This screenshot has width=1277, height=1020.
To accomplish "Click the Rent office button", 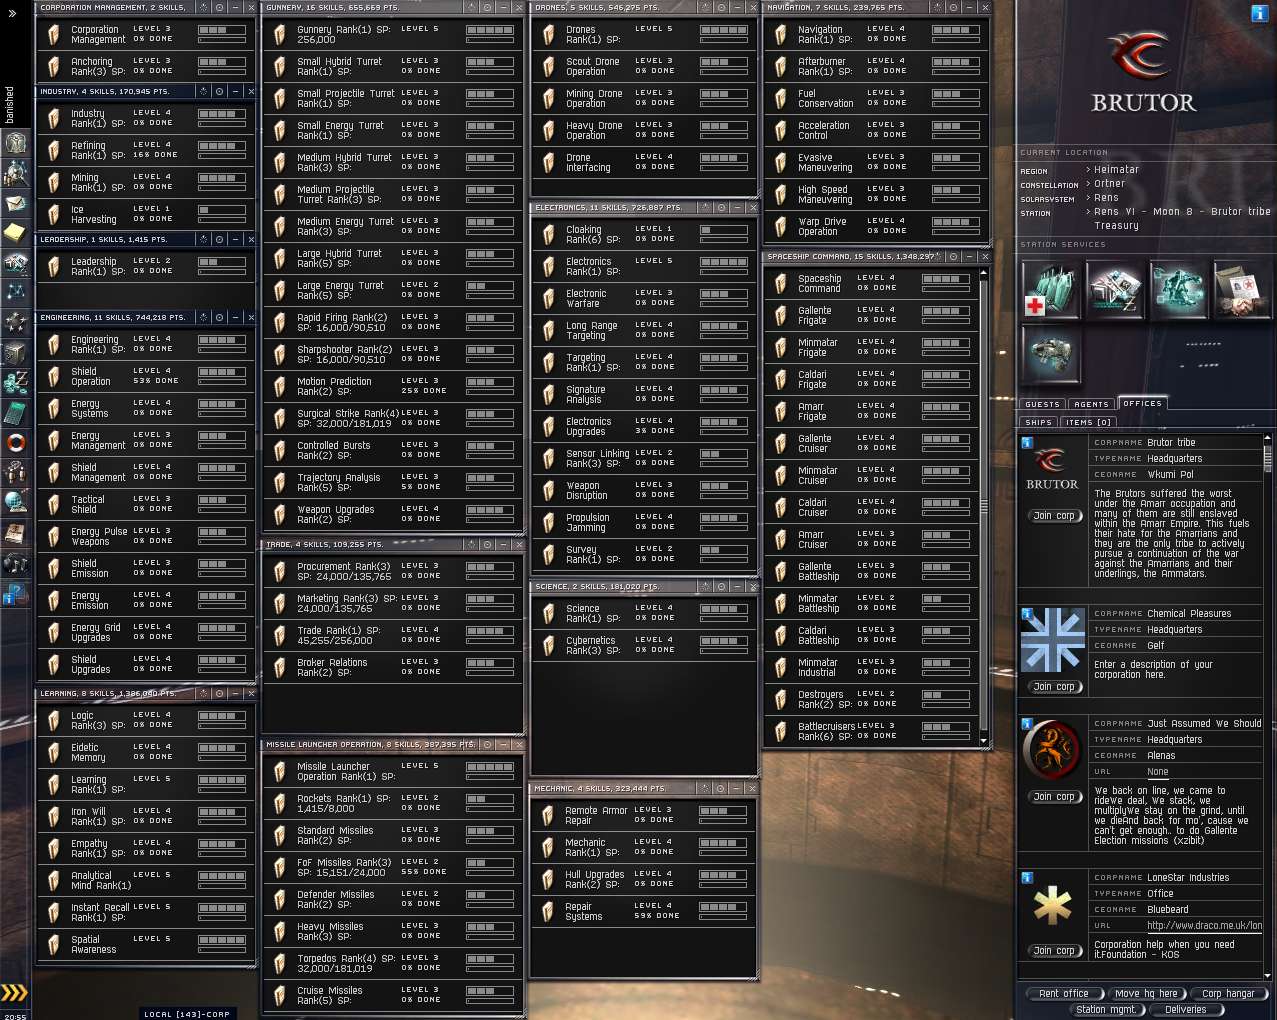I will (1064, 994).
